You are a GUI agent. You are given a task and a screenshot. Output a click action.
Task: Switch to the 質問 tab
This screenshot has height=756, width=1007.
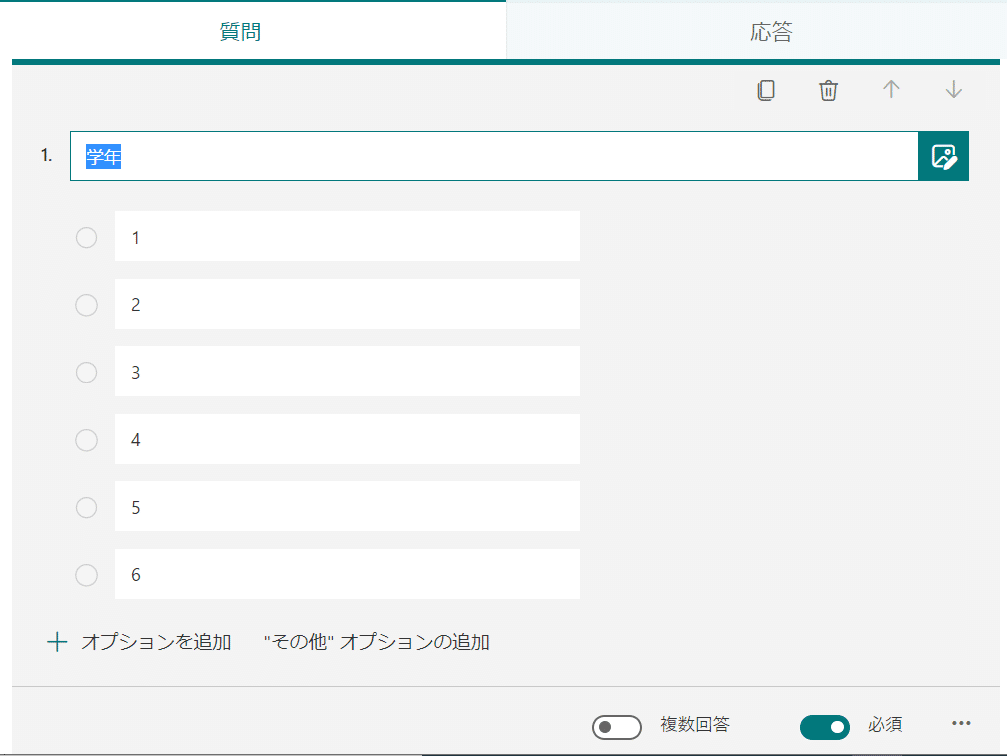[x=240, y=31]
